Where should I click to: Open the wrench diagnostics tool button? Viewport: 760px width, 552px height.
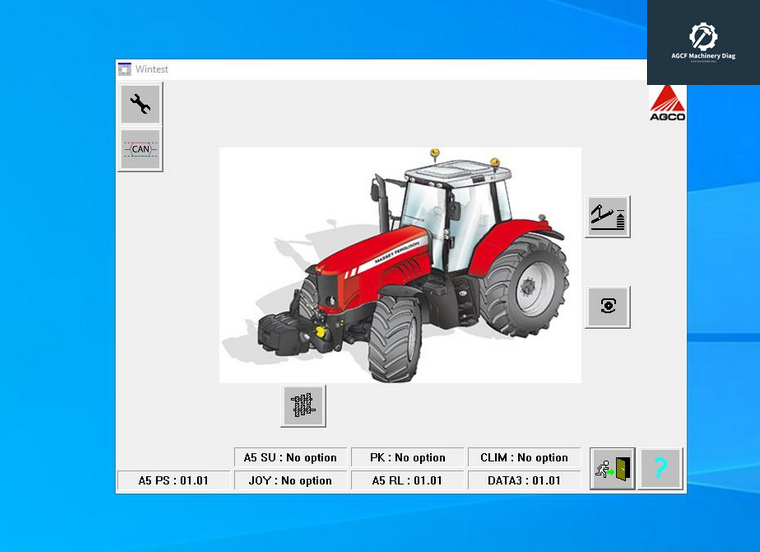coord(140,104)
